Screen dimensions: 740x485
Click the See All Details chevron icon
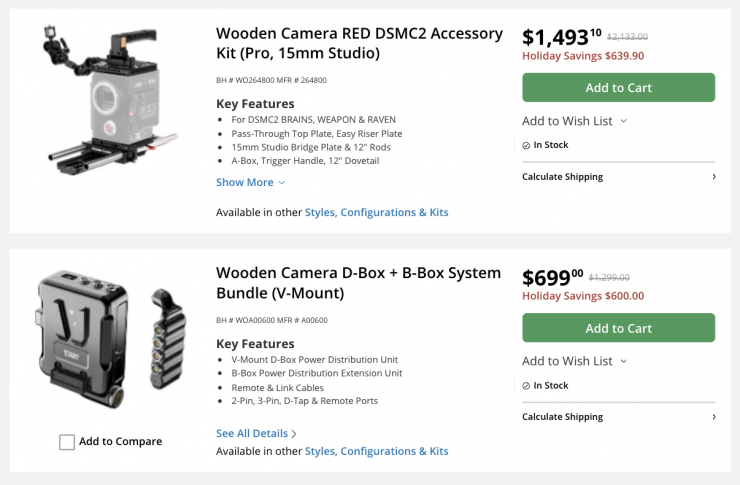294,433
